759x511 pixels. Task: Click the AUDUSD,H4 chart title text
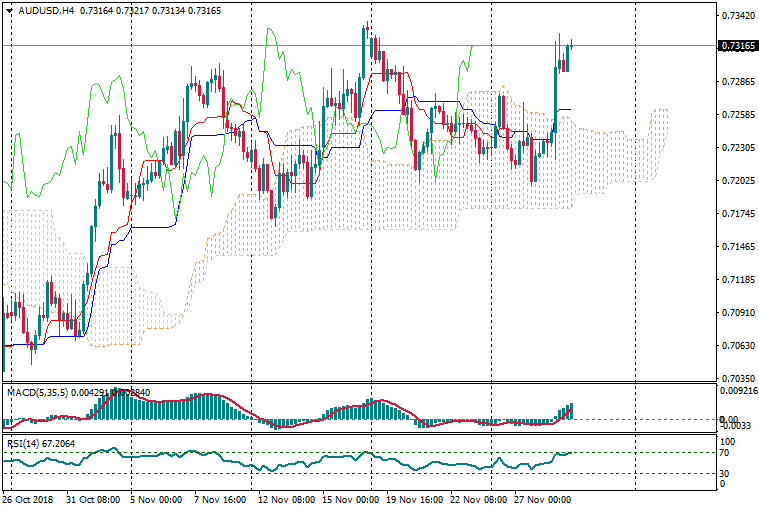coord(46,11)
